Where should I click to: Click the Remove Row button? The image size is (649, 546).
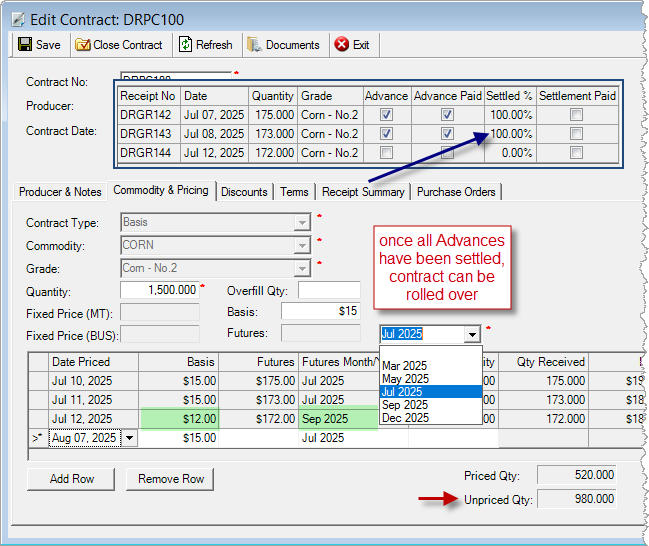point(170,479)
